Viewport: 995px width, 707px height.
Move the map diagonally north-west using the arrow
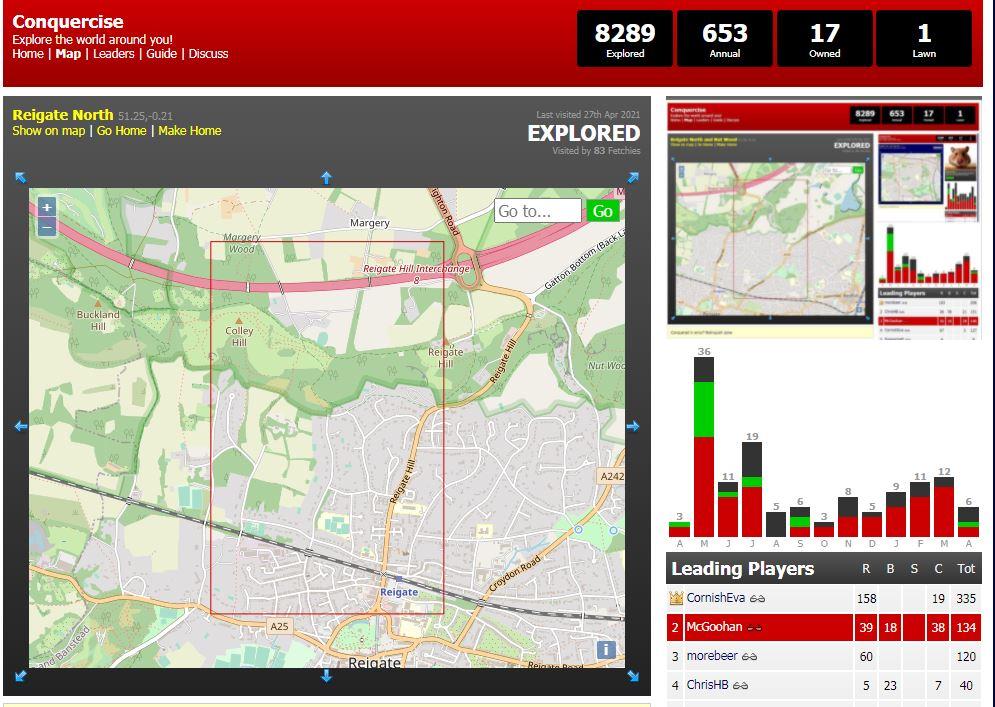[21, 178]
